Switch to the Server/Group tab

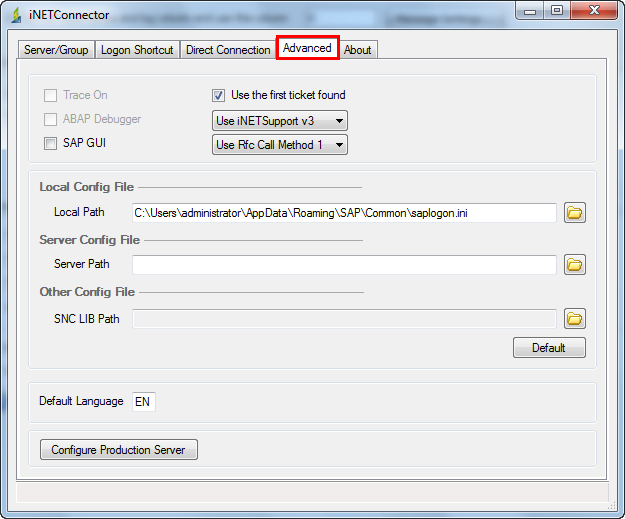[x=56, y=50]
